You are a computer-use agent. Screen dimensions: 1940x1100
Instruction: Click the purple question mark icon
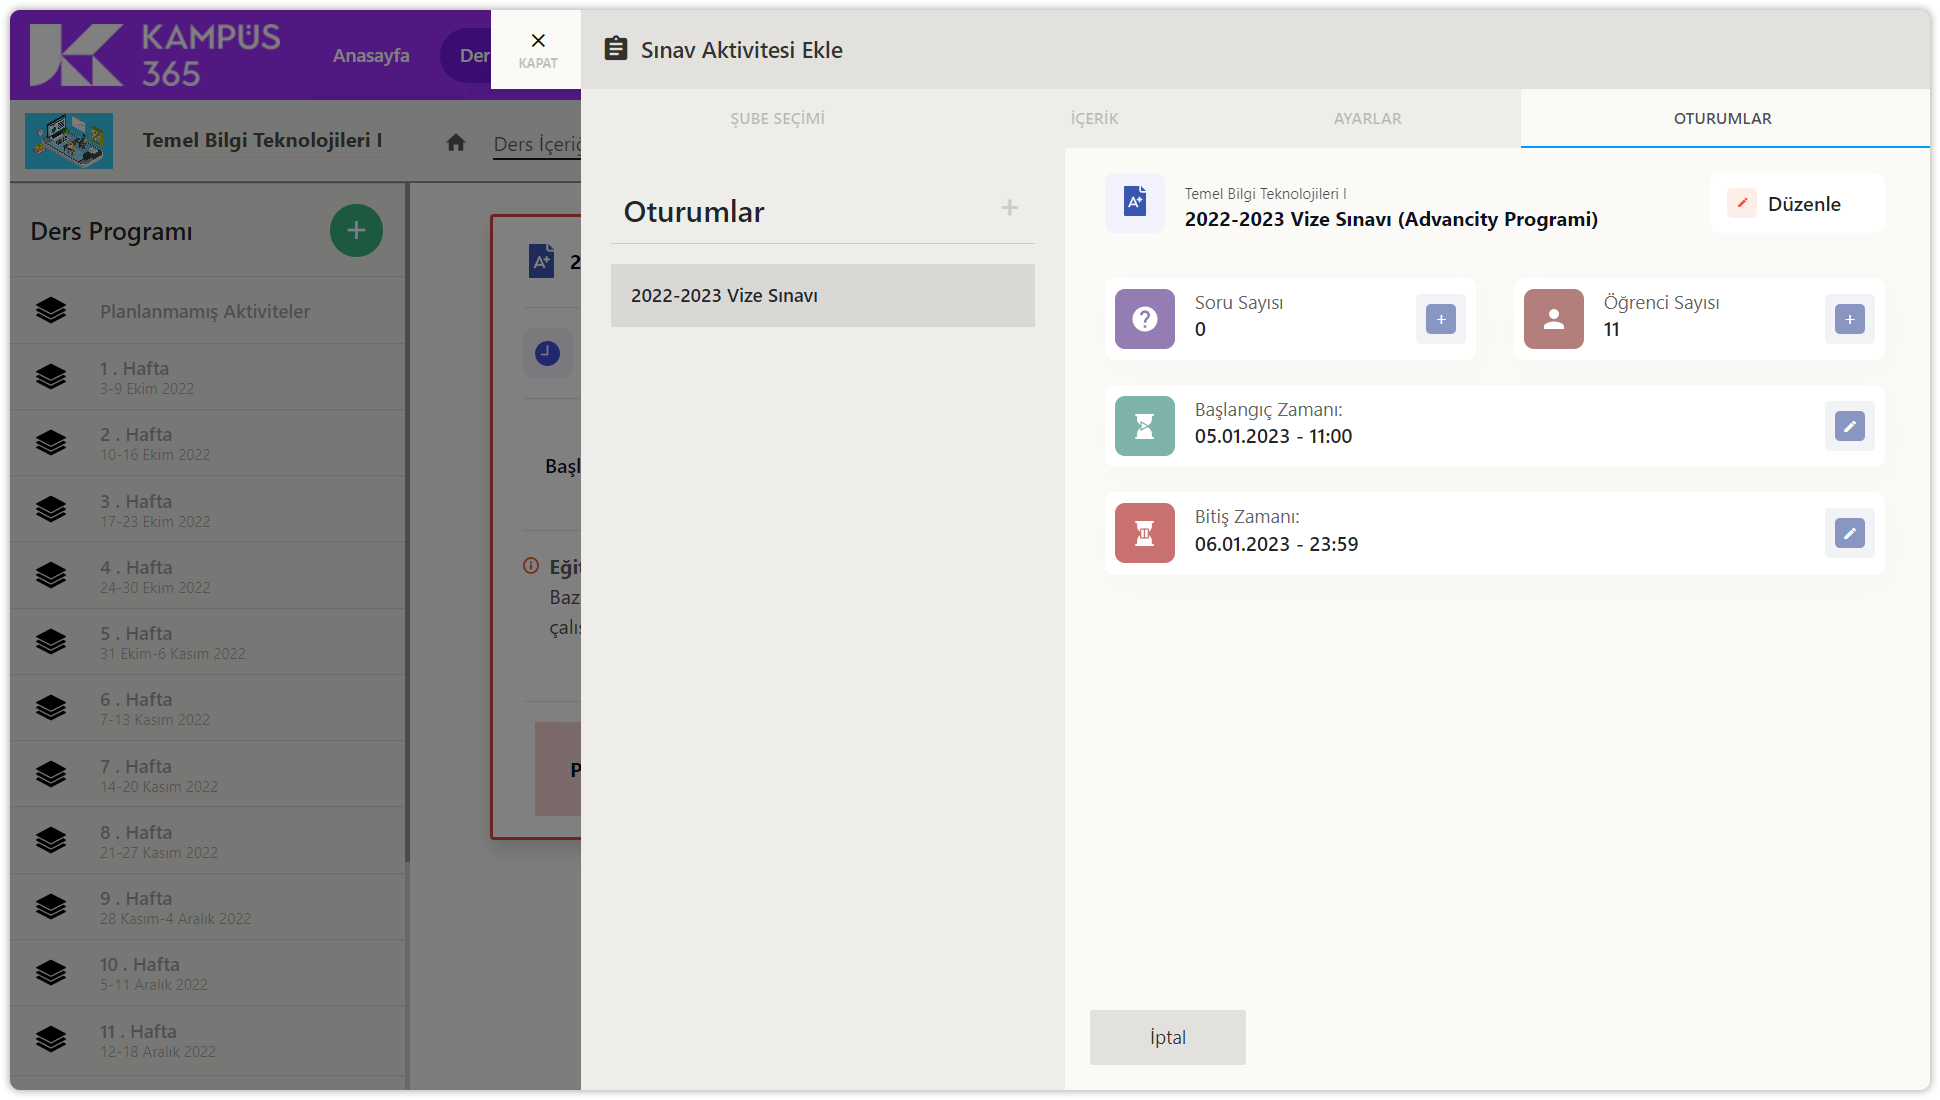pyautogui.click(x=1144, y=319)
